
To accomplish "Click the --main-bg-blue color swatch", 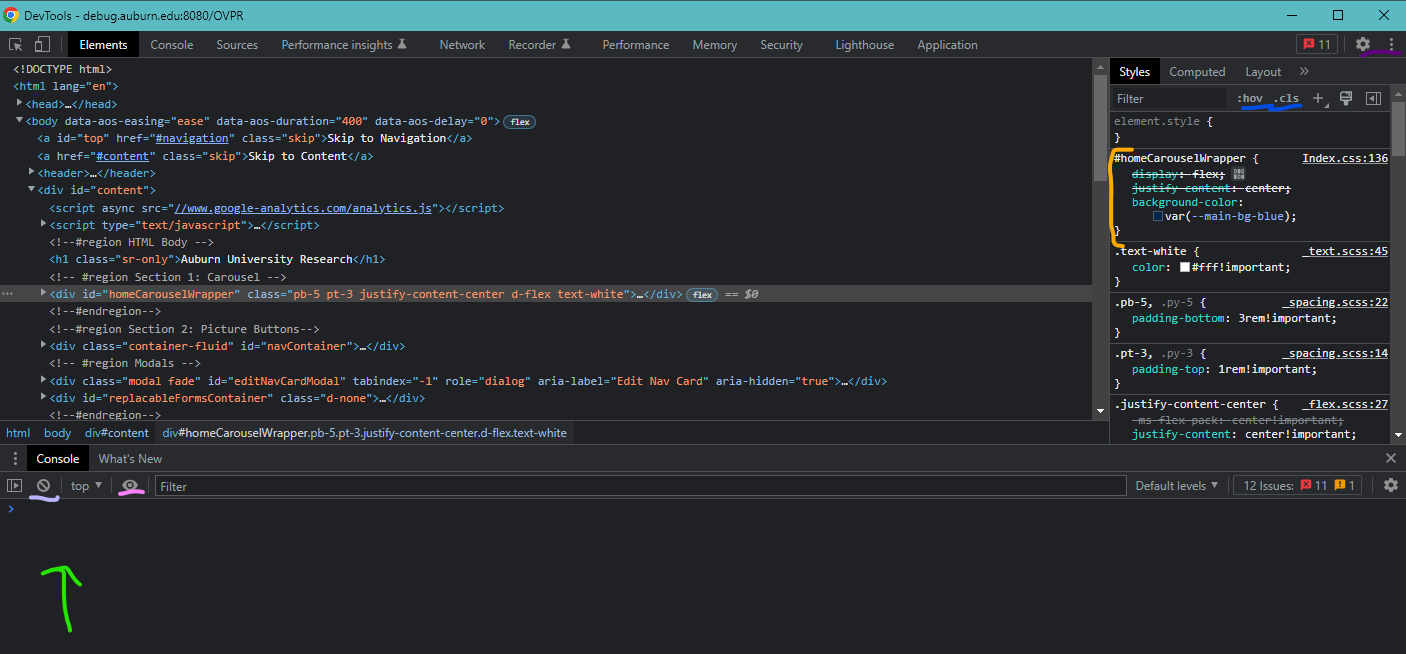I will (1158, 216).
